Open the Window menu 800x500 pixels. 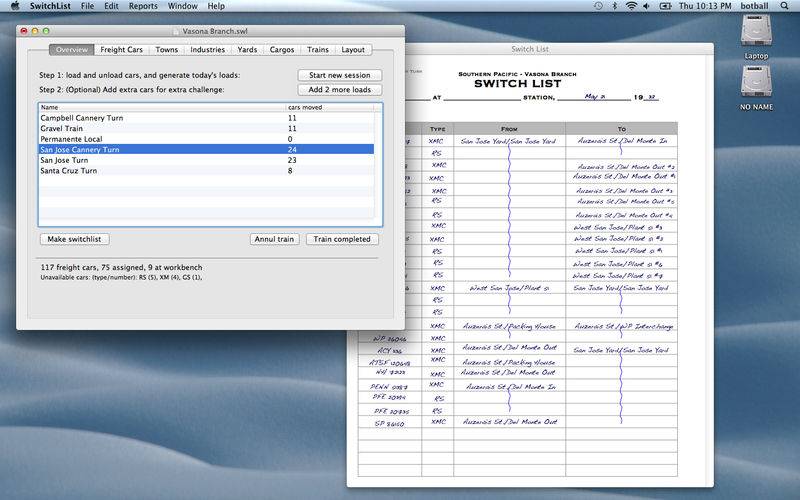point(183,6)
